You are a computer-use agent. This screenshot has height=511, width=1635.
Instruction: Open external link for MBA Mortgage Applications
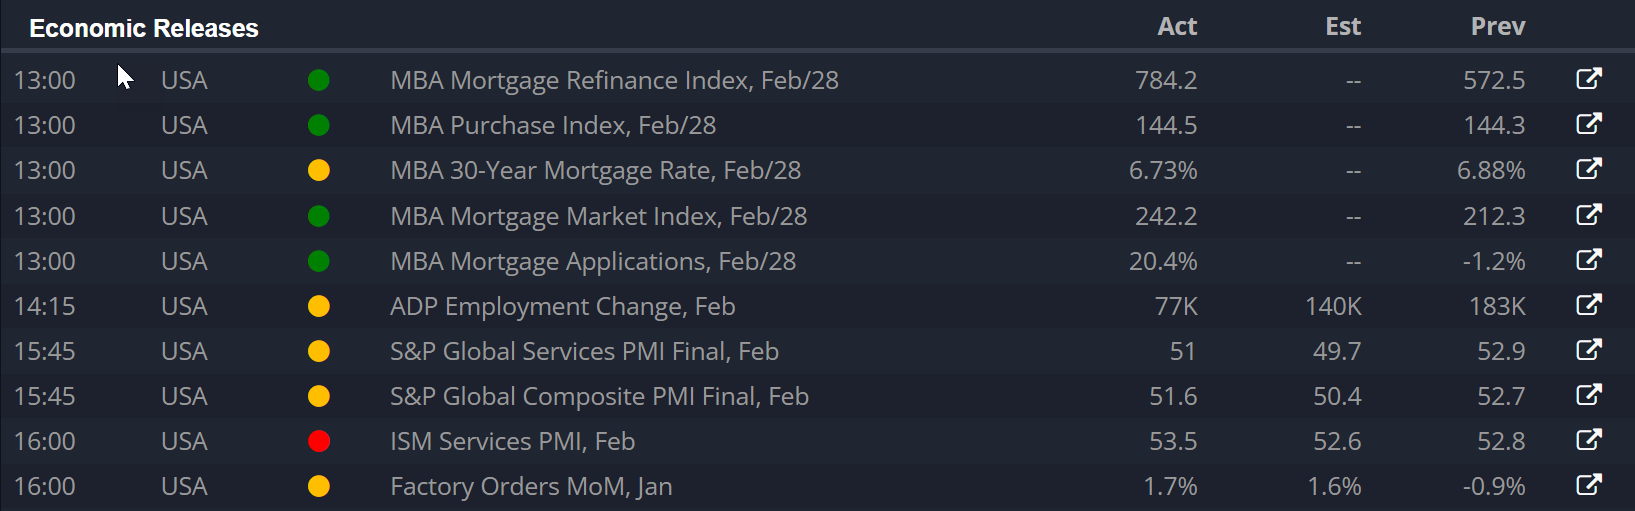pos(1589,260)
